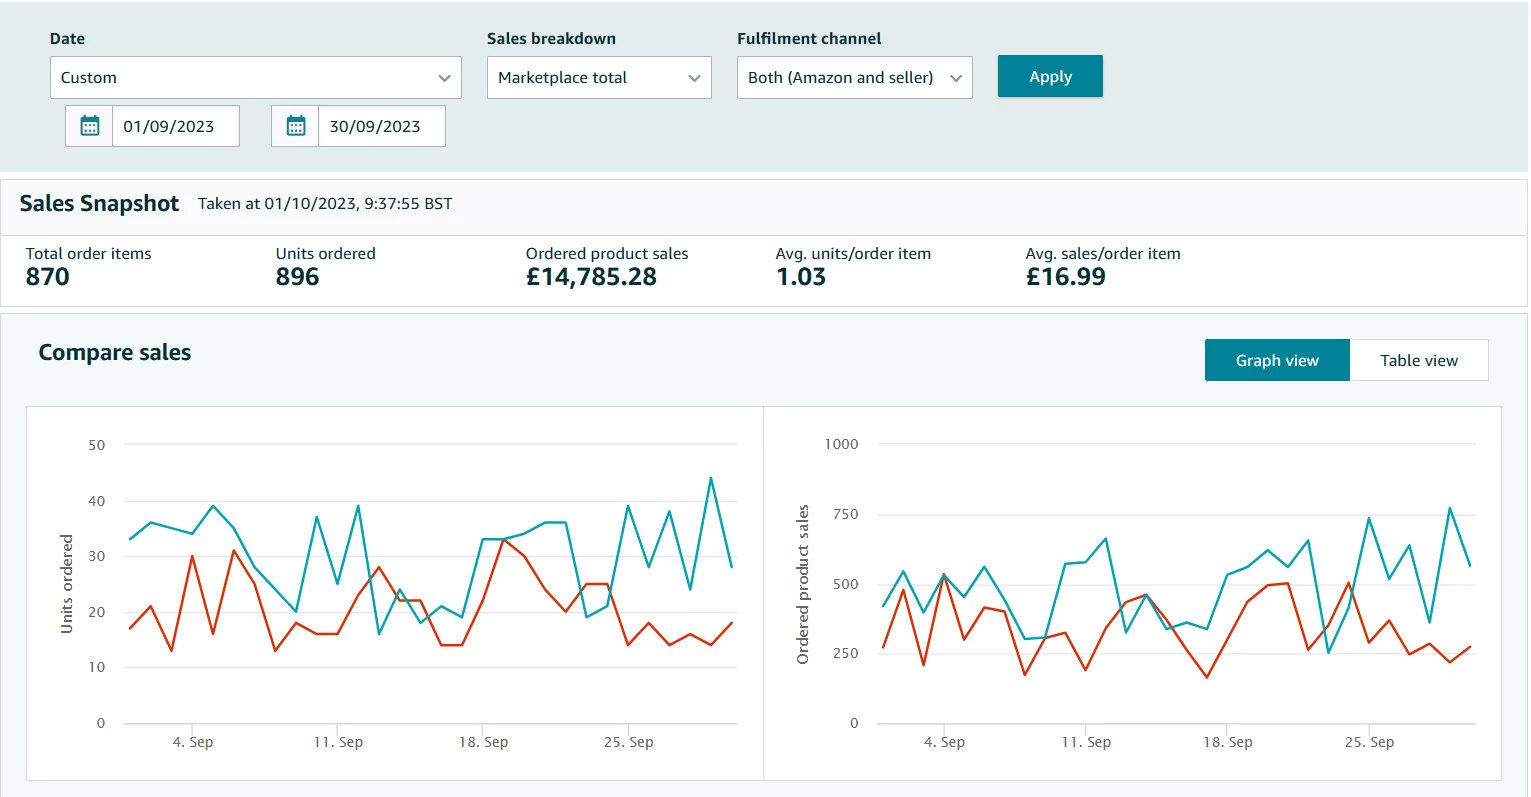Switch to the Graph view tab
The width and height of the screenshot is (1531, 797).
pos(1277,360)
